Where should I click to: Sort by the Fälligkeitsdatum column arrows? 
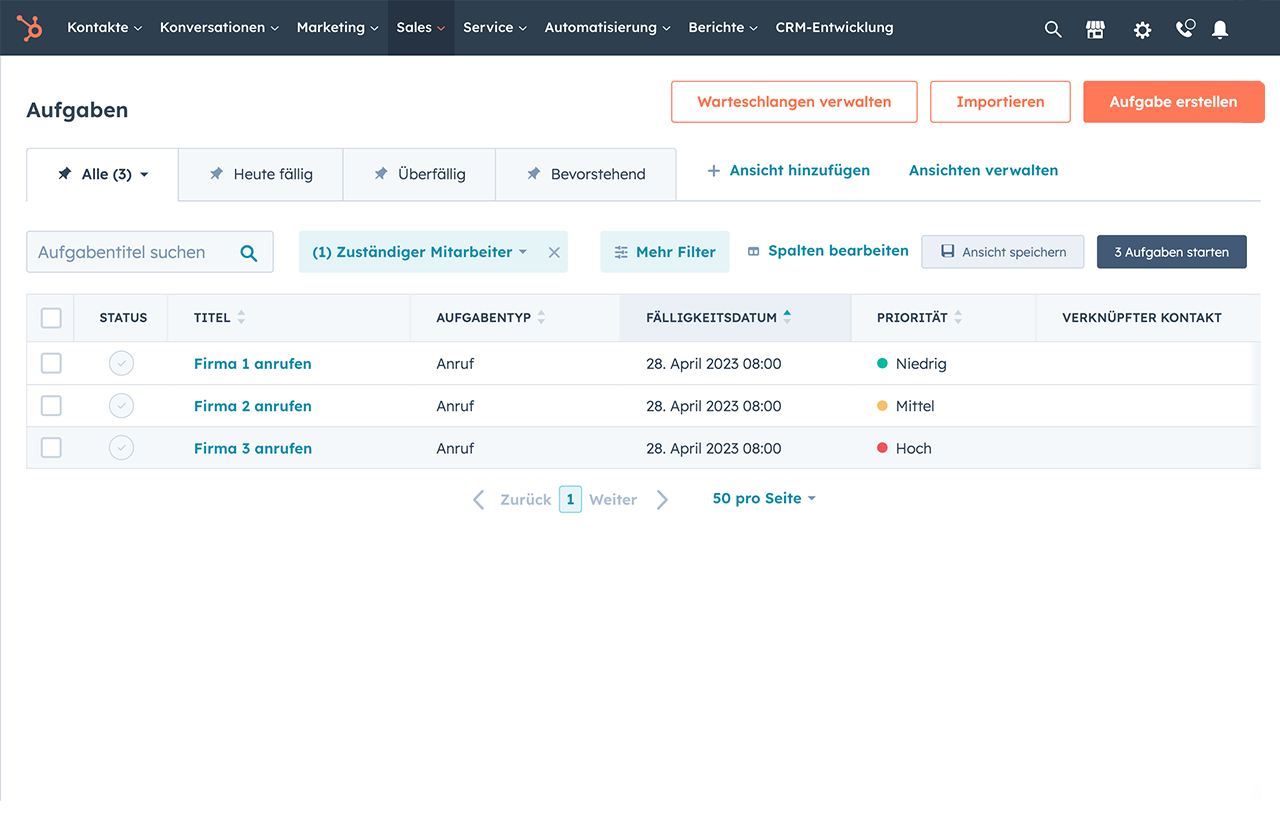click(x=787, y=317)
